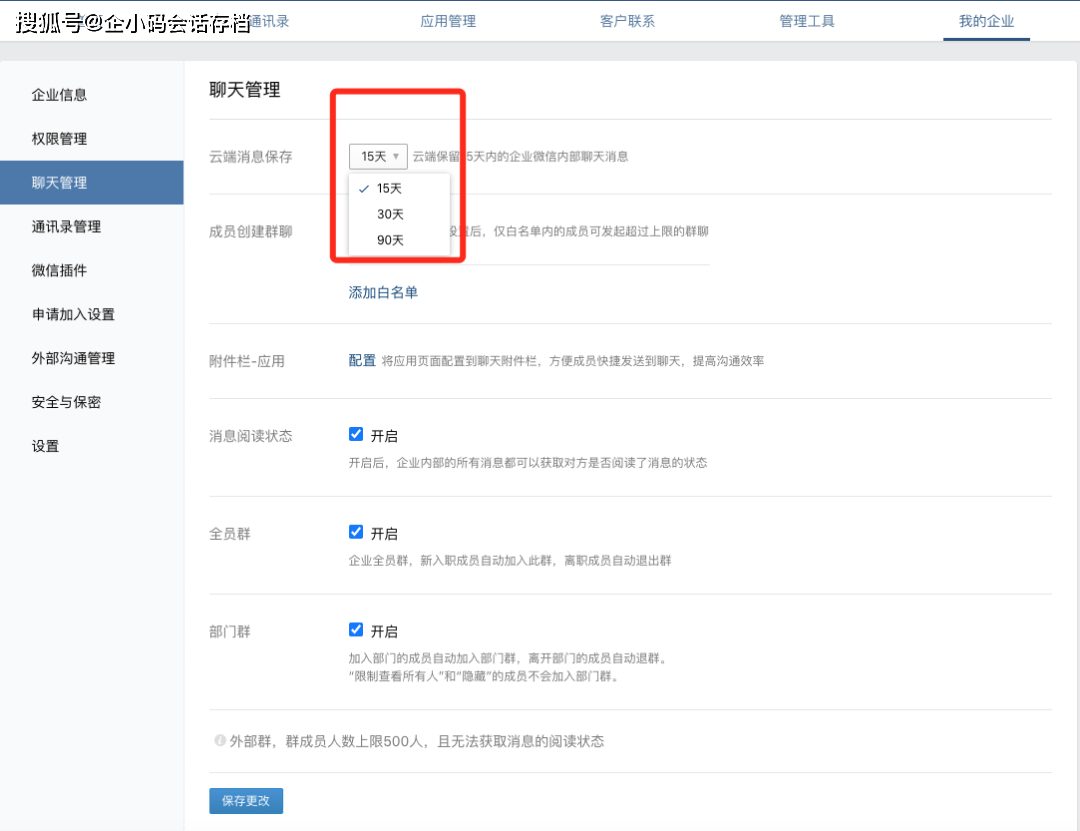Image resolution: width=1080 pixels, height=831 pixels.
Task: Uncheck the 部门群 开启 checkbox
Action: (356, 630)
